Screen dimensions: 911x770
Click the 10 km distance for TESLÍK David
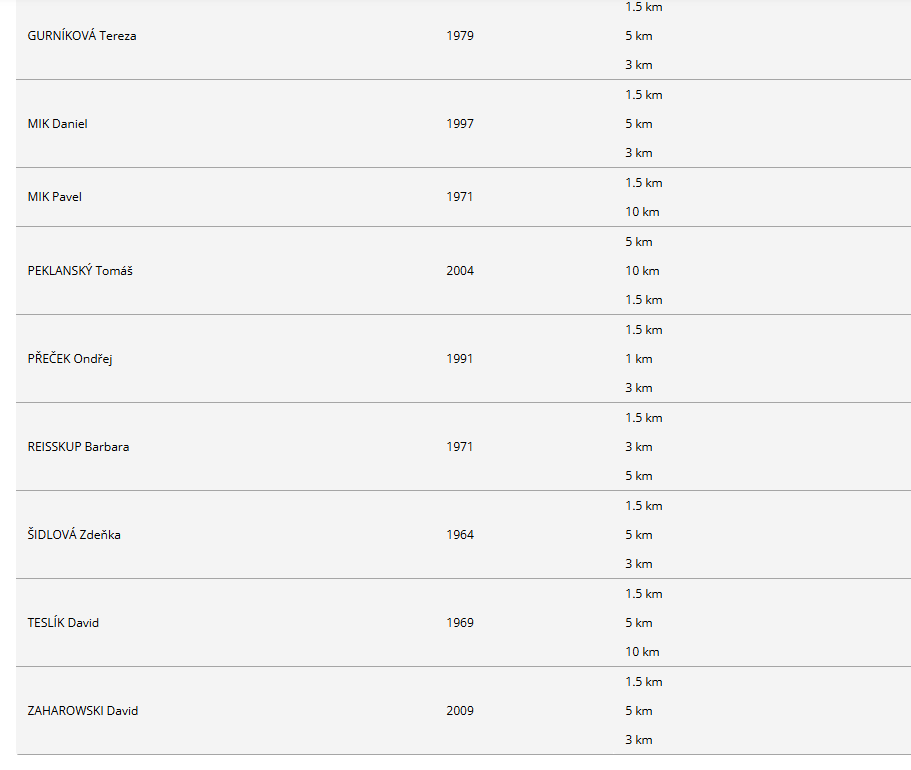(643, 652)
